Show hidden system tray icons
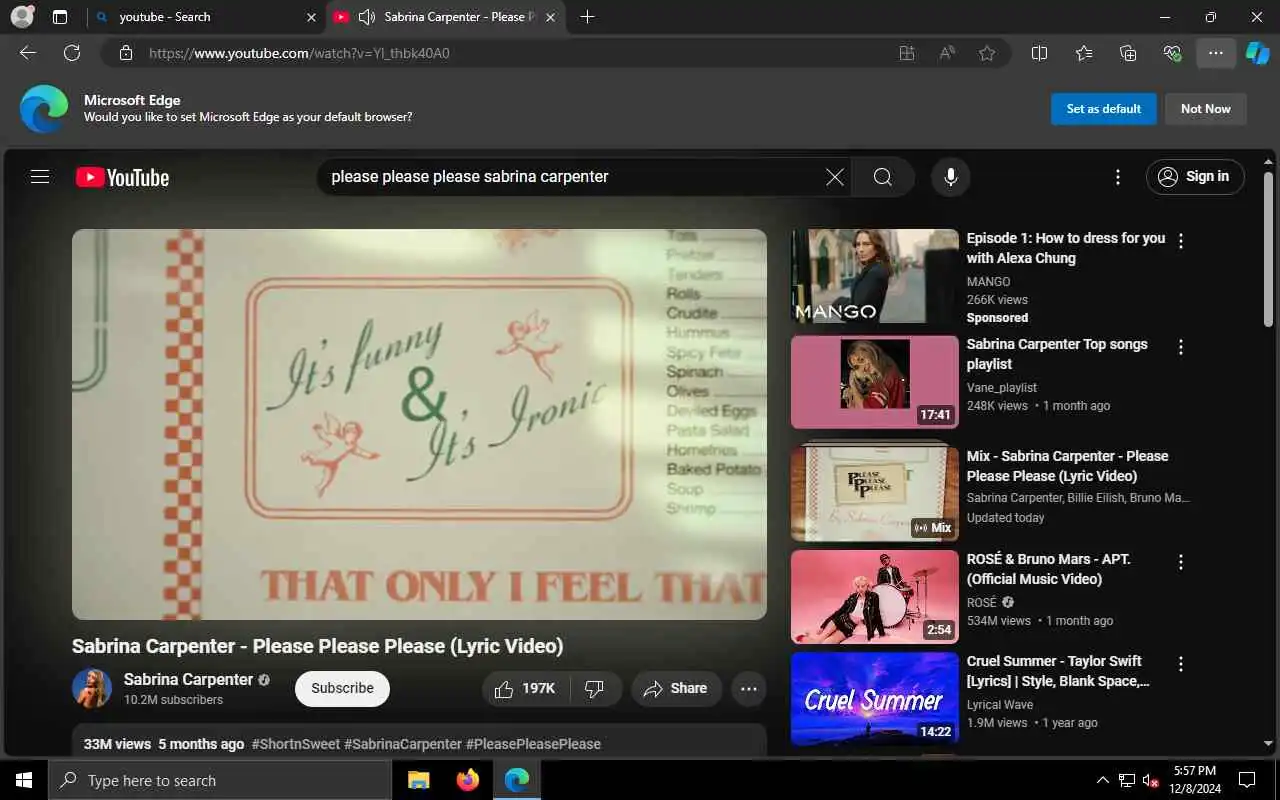 pyautogui.click(x=1103, y=780)
